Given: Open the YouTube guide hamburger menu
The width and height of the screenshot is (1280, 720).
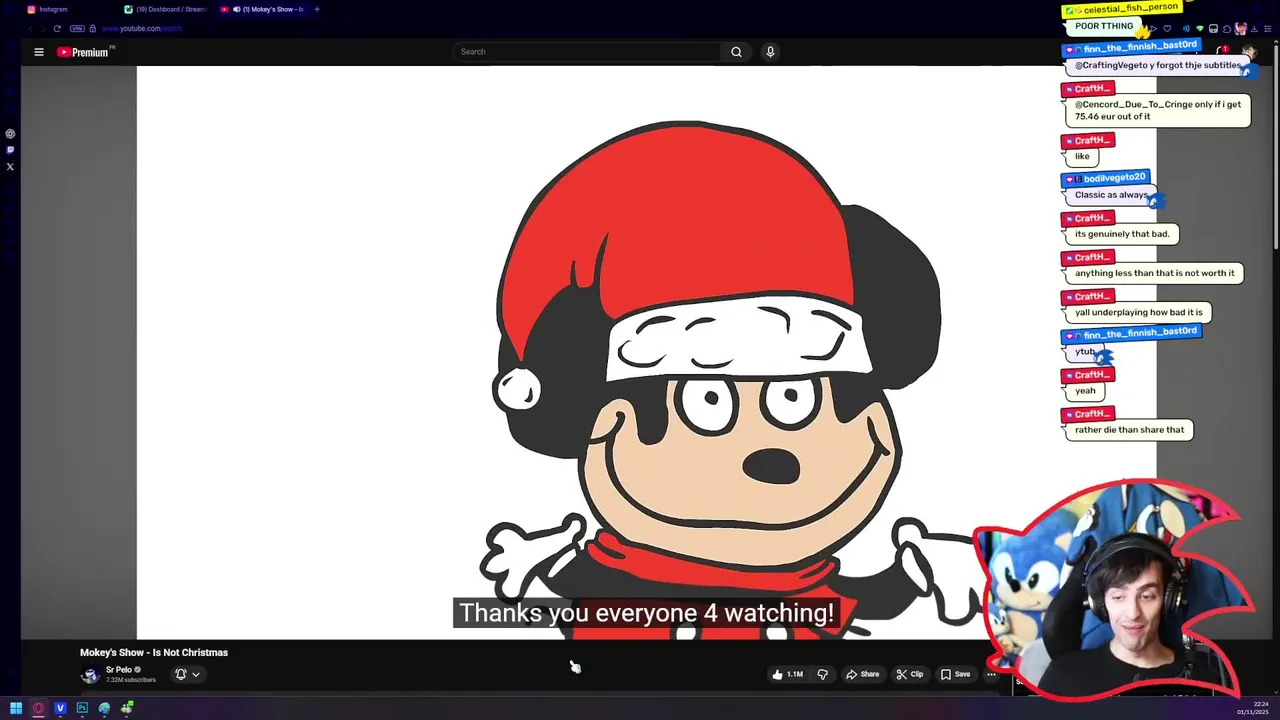Looking at the screenshot, I should (39, 52).
